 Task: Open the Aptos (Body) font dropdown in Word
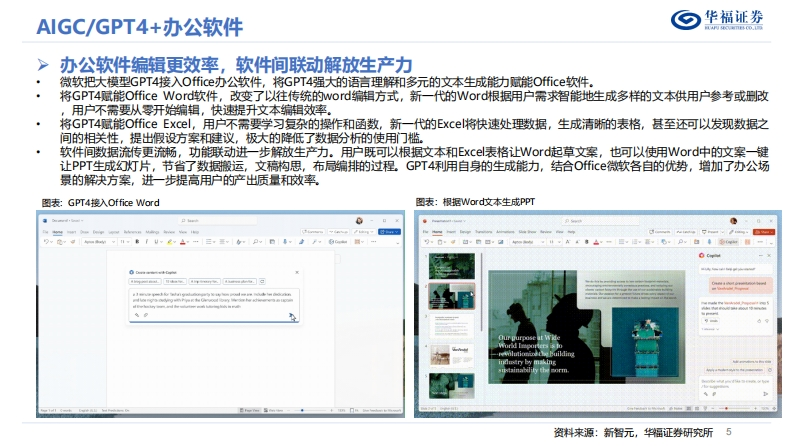coord(98,242)
